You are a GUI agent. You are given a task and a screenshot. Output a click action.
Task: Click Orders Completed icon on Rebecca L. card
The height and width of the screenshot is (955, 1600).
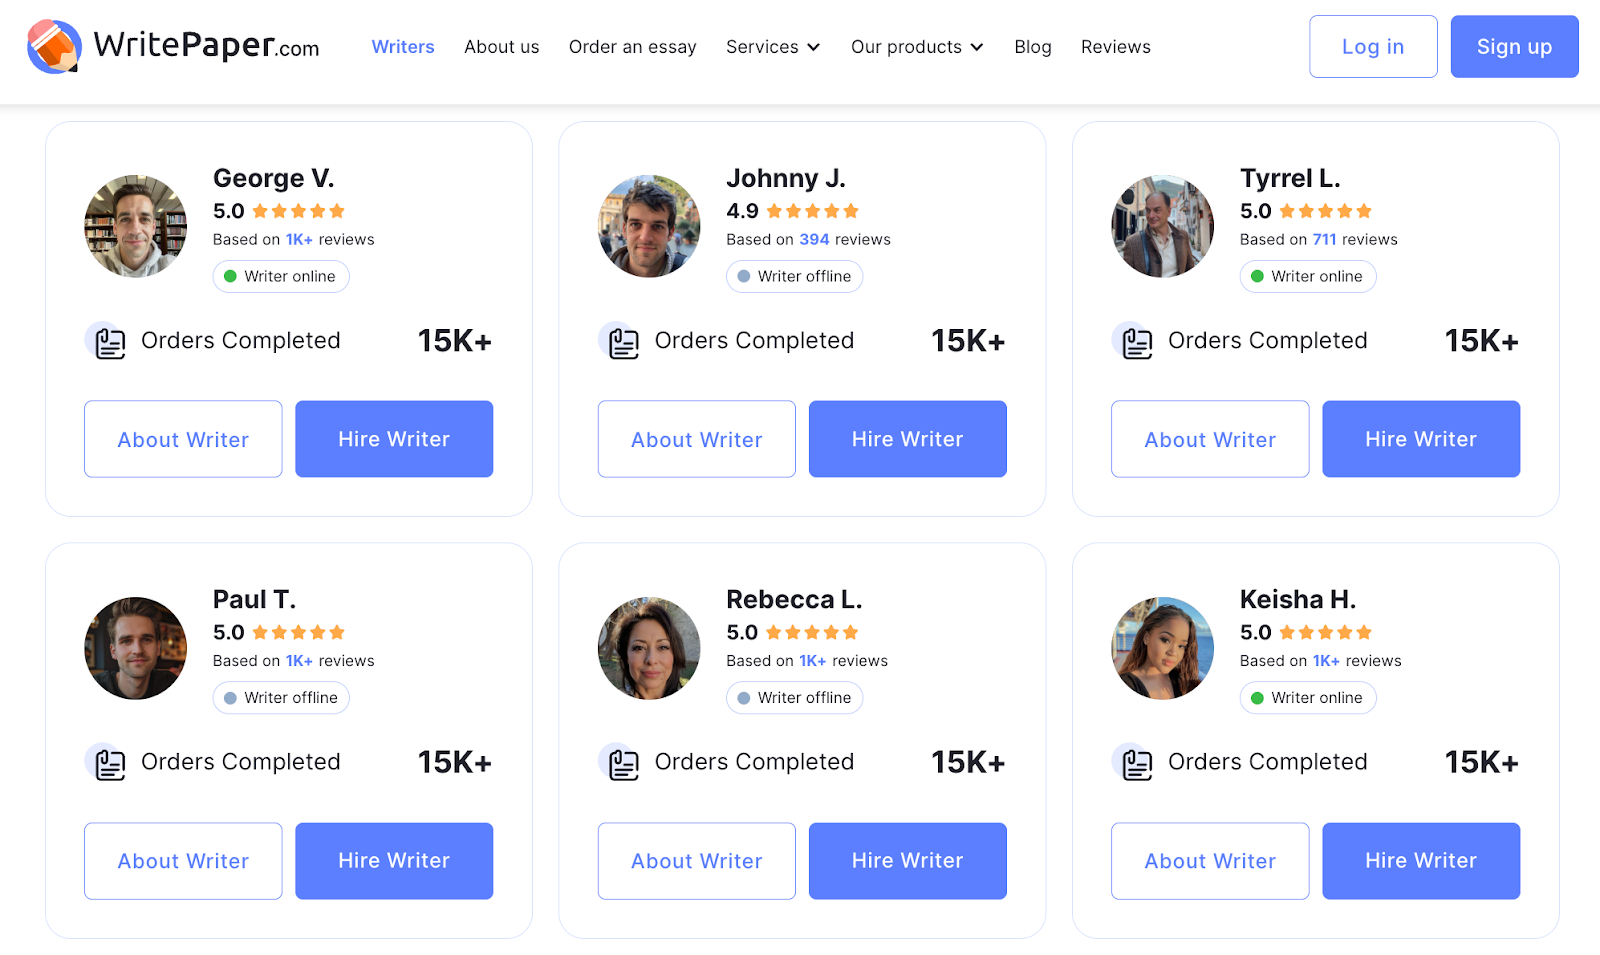[623, 764]
